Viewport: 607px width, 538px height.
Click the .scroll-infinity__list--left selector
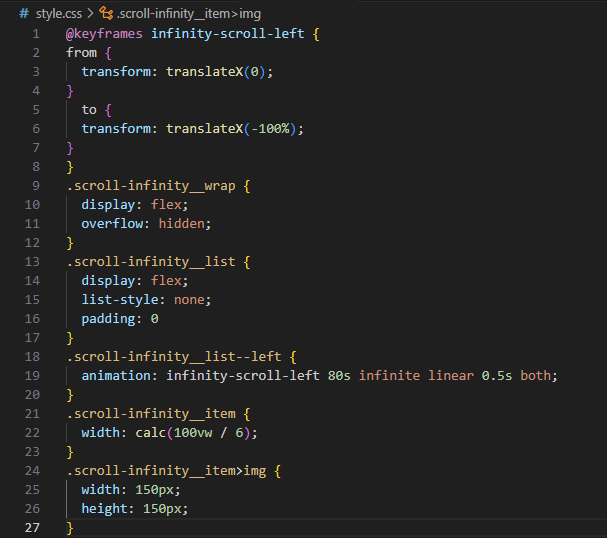179,356
